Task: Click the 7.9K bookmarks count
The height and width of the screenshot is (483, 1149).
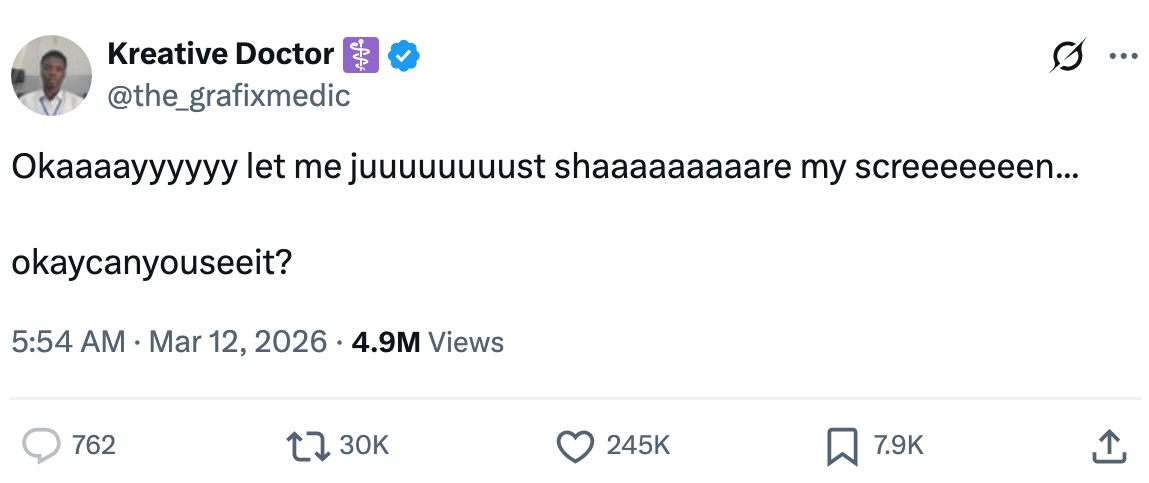Action: (899, 445)
